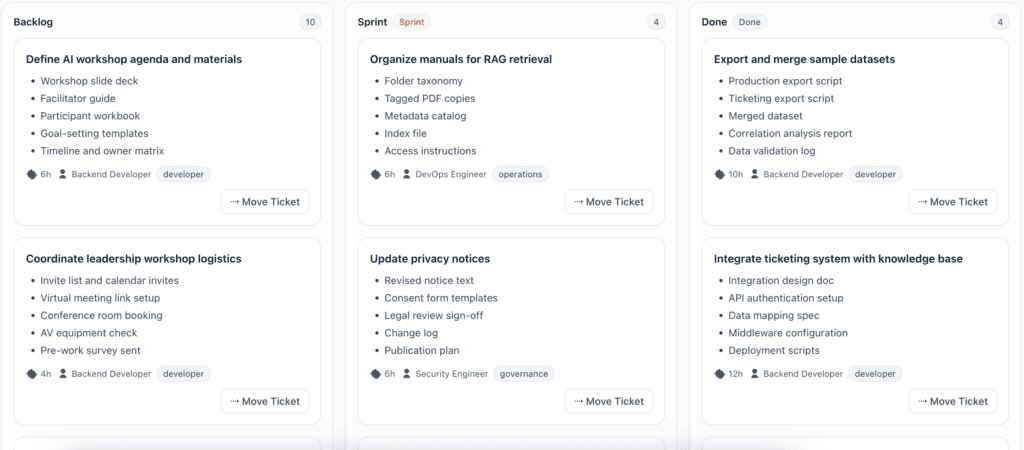This screenshot has height=450, width=1024.
Task: Select the operations tag on the RAG retrieval card
Action: [x=520, y=174]
